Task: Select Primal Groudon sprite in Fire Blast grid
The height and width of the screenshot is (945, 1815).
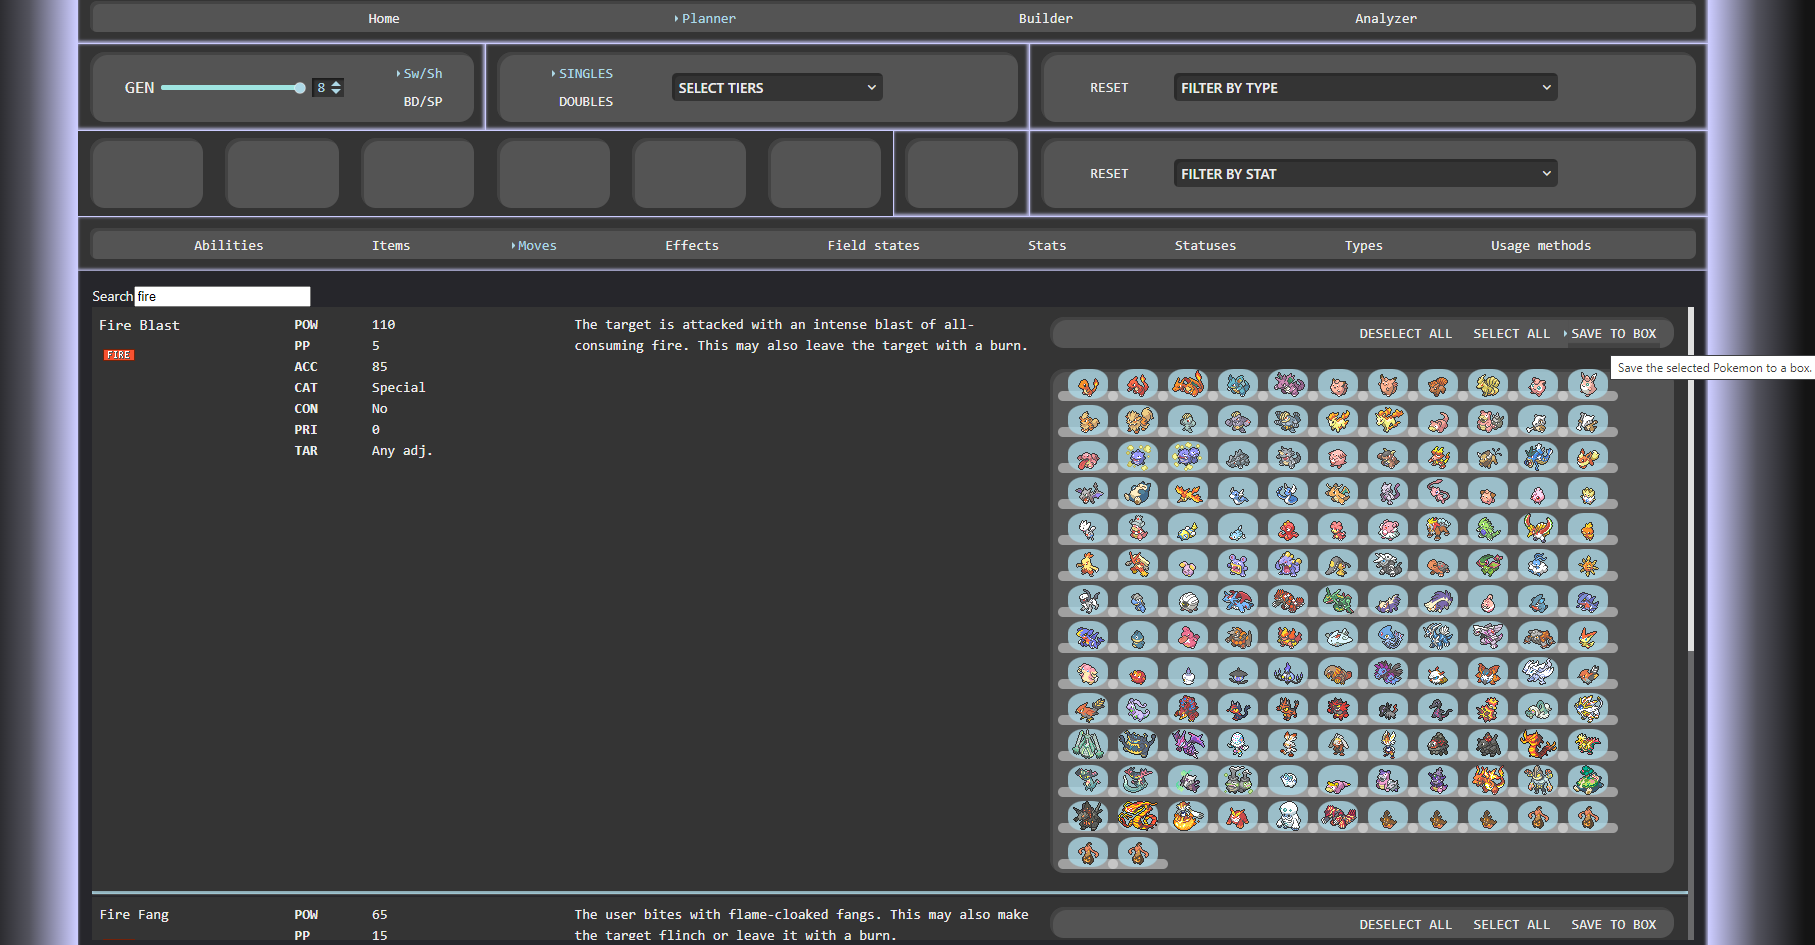Action: 1338,816
